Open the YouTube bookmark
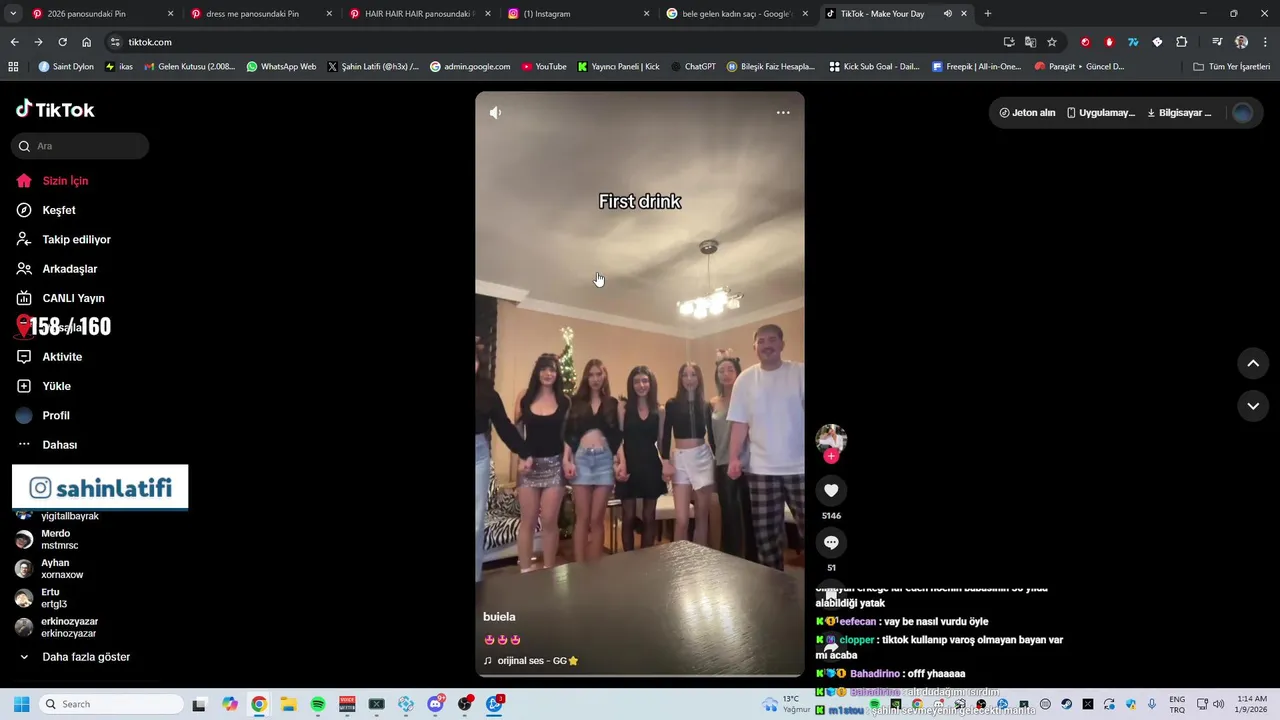The height and width of the screenshot is (720, 1280). coord(544,67)
